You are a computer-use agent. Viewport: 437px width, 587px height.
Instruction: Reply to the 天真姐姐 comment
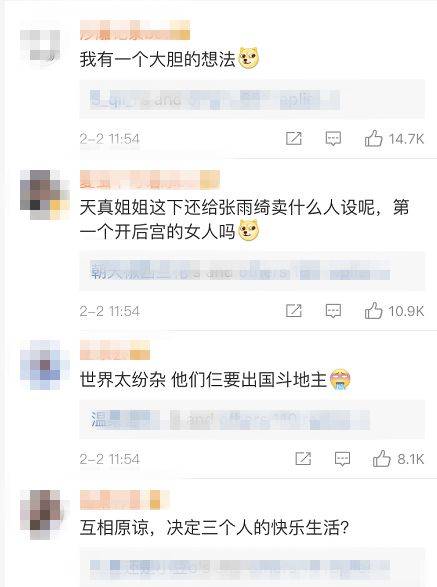tap(333, 311)
